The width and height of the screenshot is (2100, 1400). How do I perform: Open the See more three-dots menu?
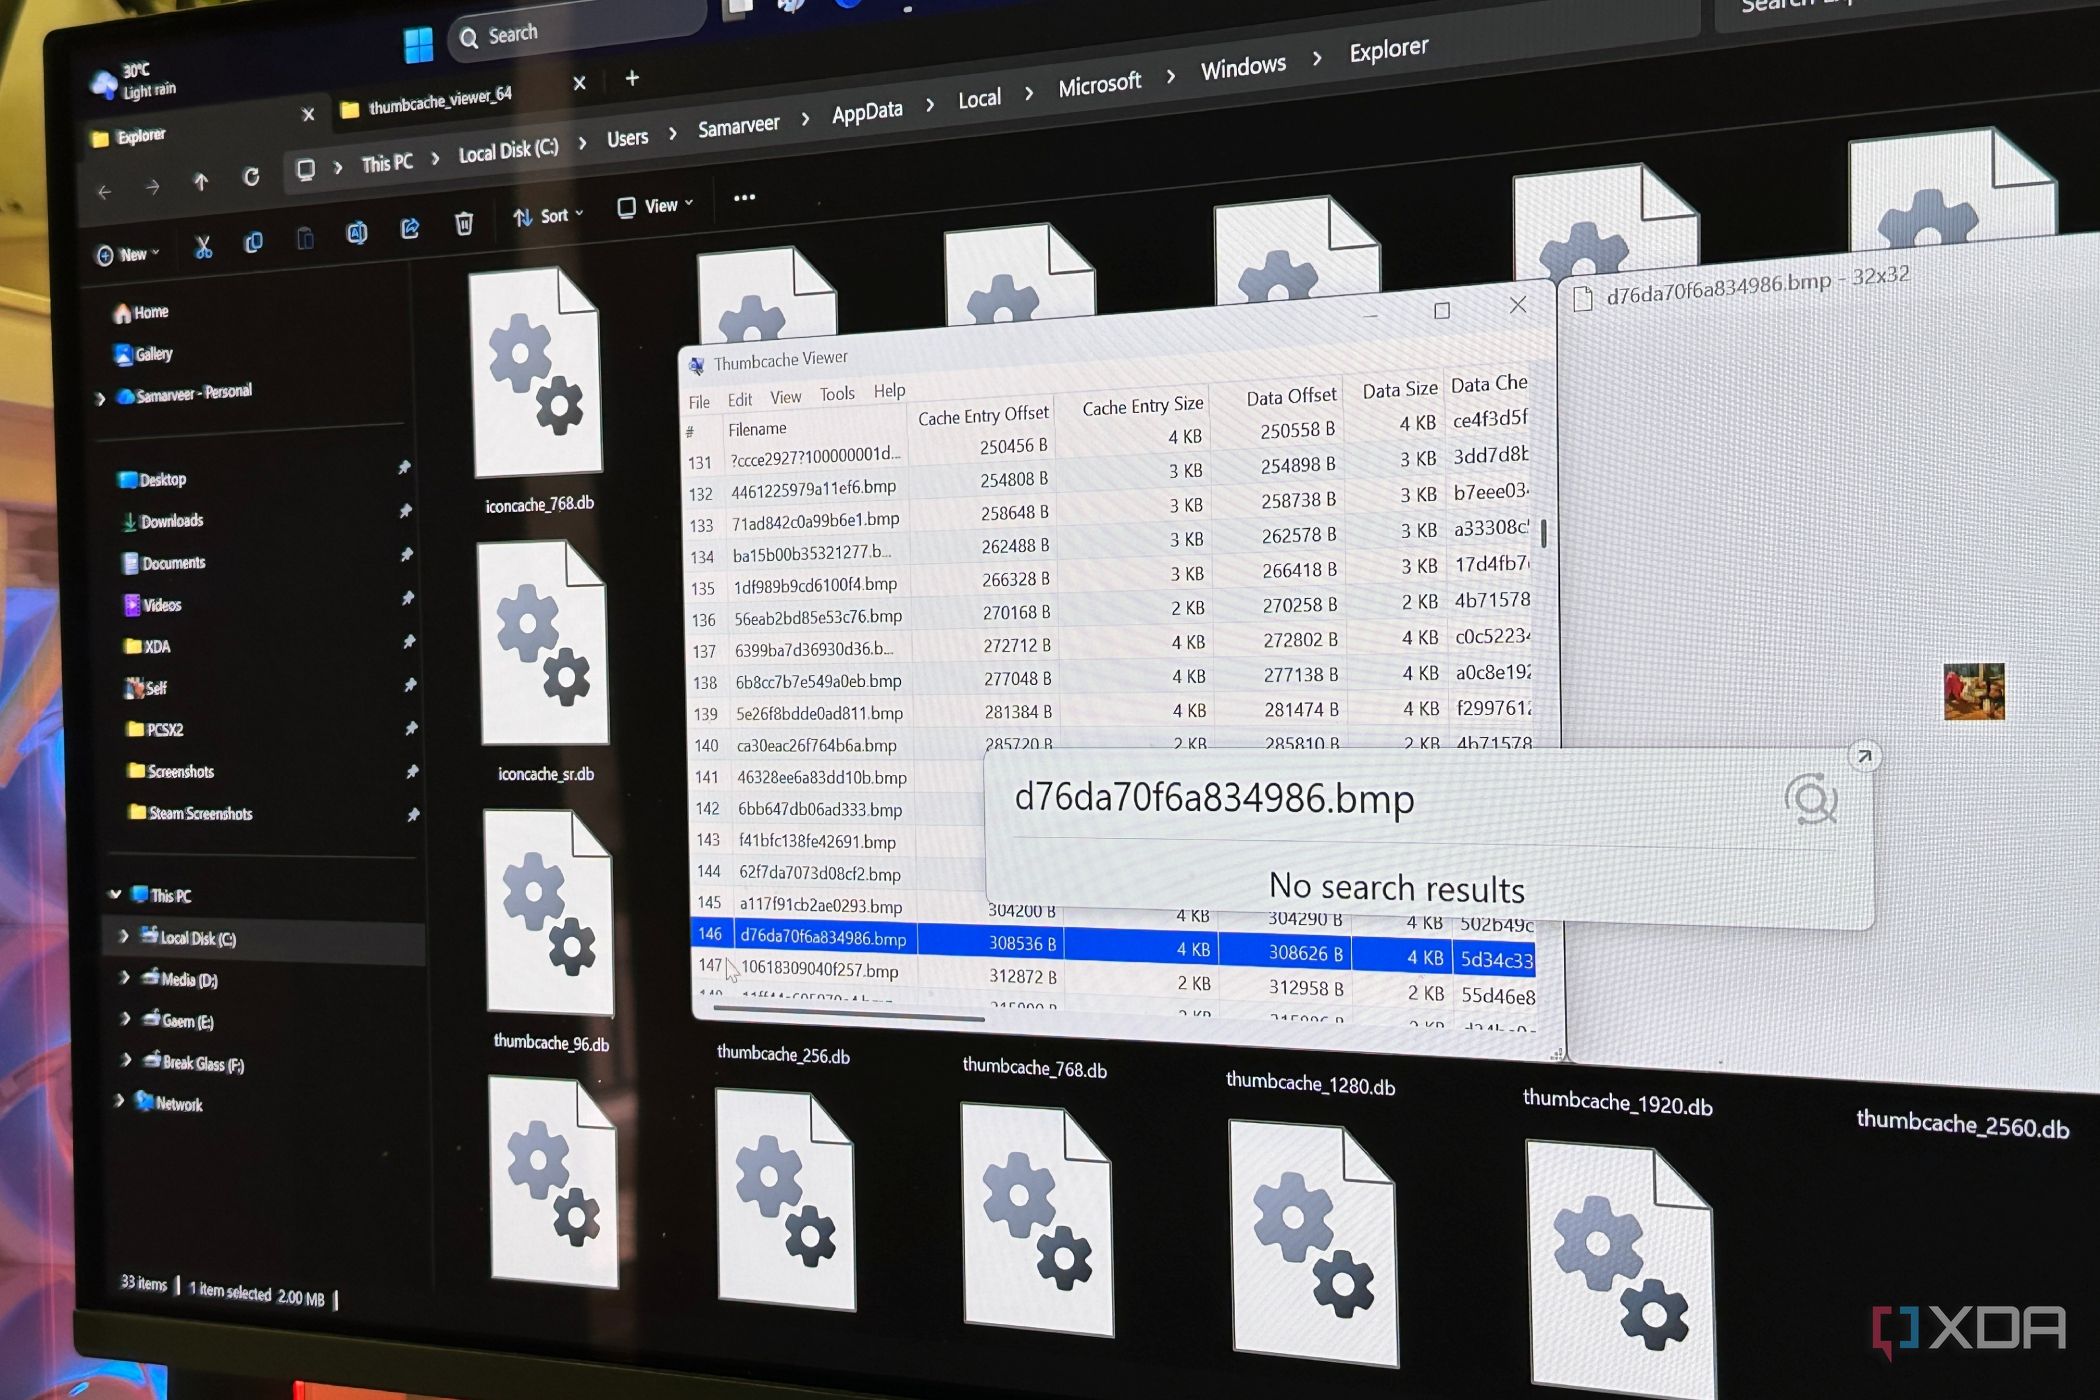coord(744,197)
